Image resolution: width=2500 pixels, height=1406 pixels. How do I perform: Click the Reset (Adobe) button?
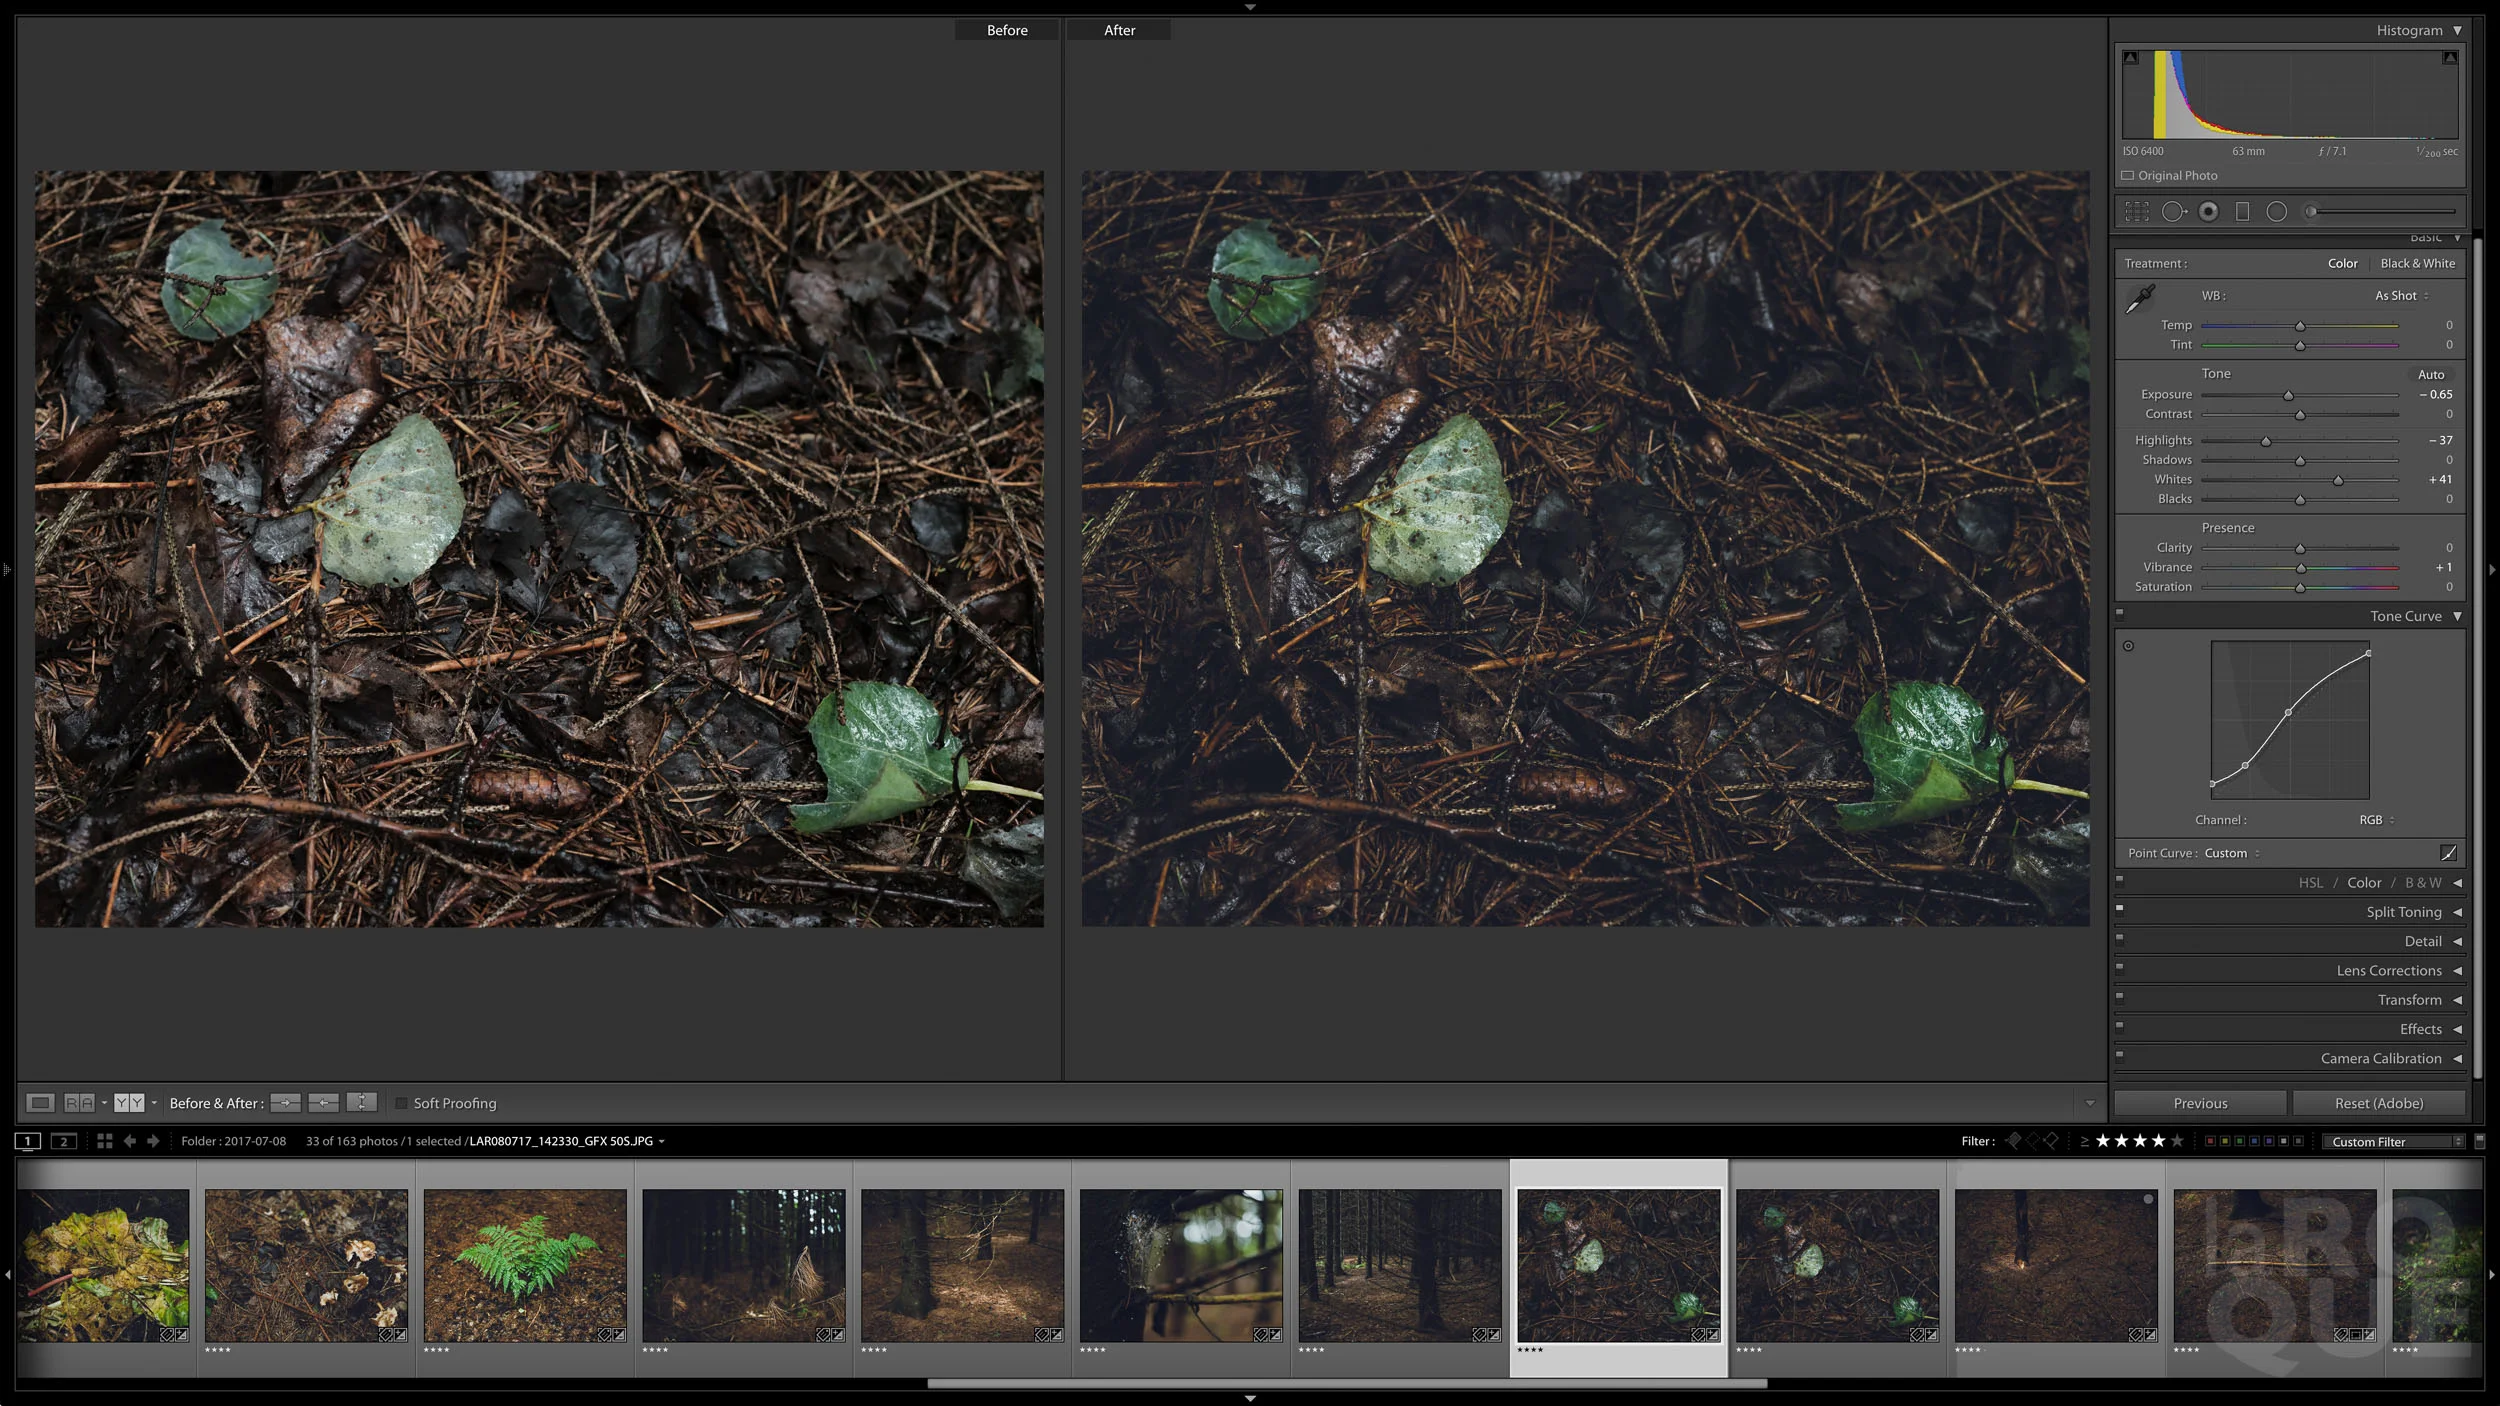2378,1103
